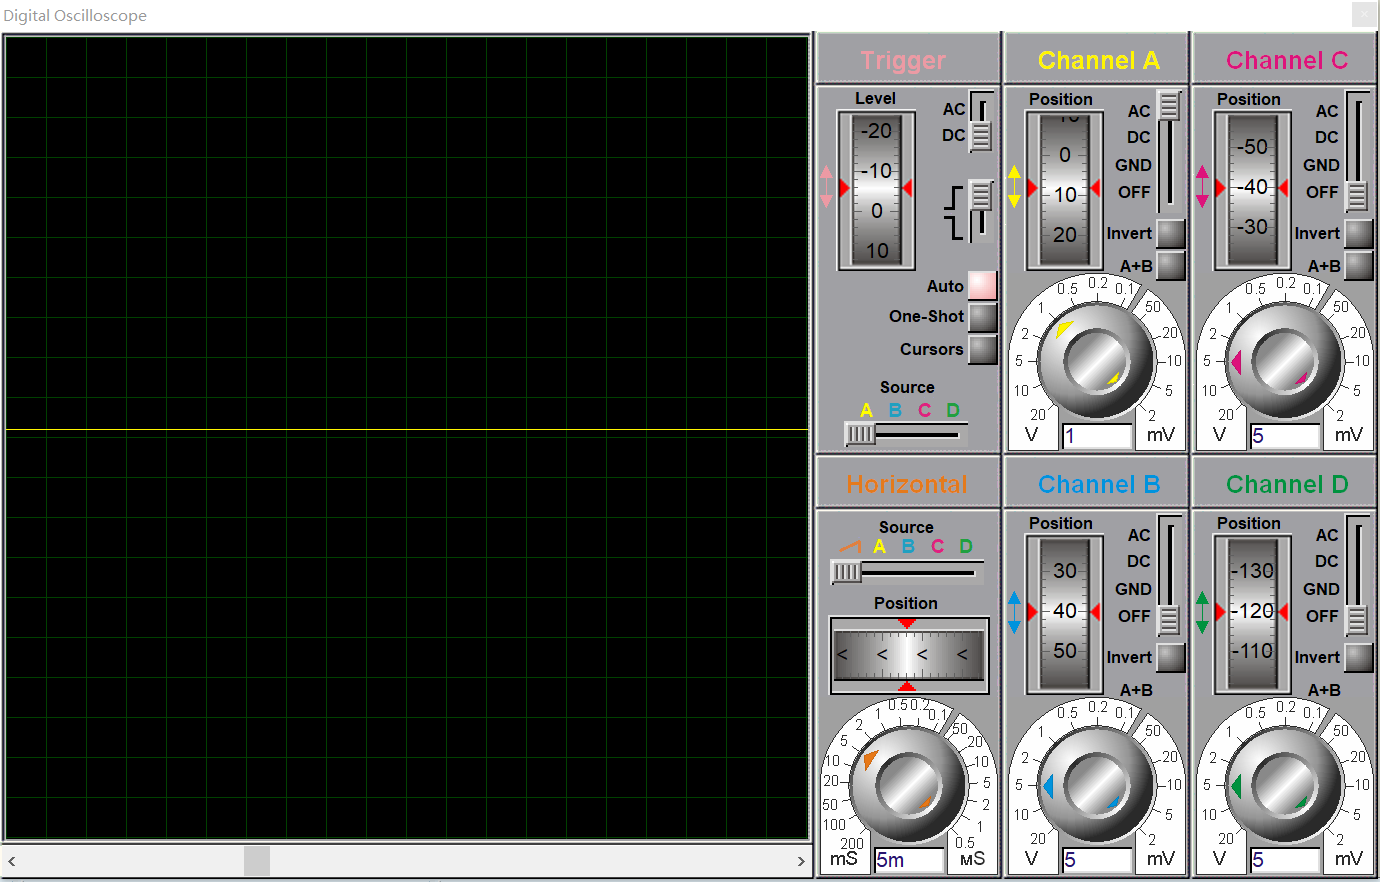This screenshot has height=882, width=1380.
Task: Toggle the Cursors button
Action: pos(982,349)
